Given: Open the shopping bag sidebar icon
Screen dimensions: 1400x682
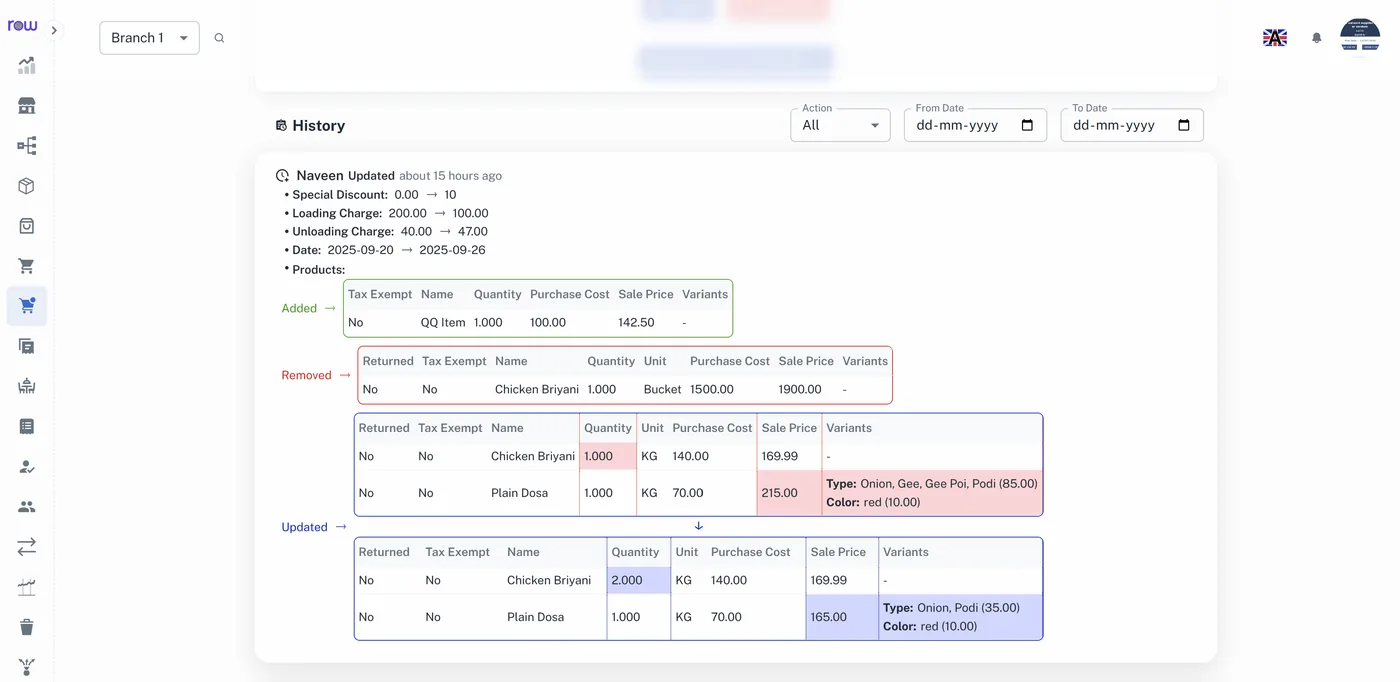Looking at the screenshot, I should coord(27,226).
